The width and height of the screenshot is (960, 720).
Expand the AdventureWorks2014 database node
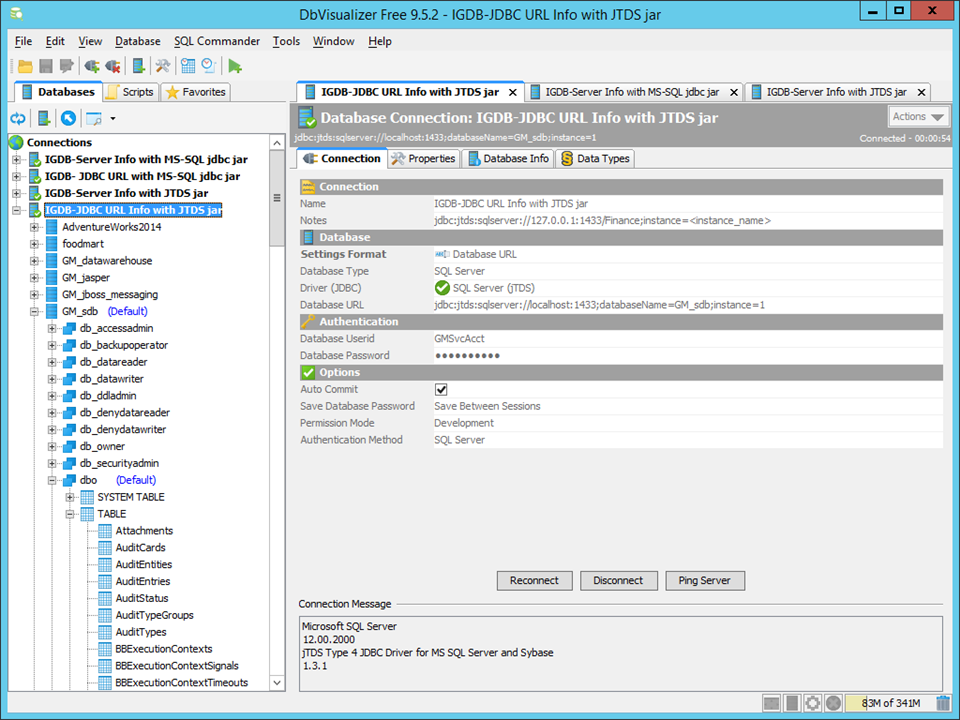coord(34,227)
